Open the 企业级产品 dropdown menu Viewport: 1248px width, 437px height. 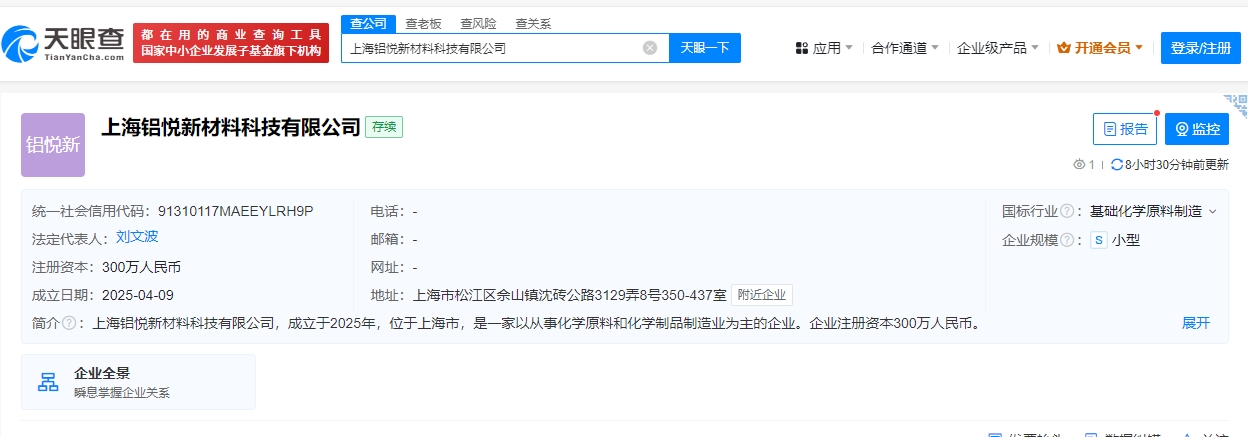click(998, 48)
